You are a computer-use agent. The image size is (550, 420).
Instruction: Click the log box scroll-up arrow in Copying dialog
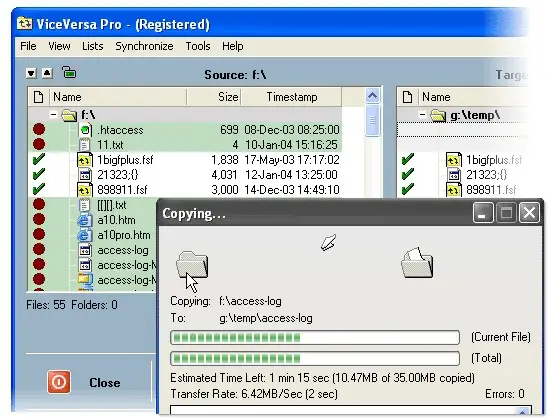click(523, 412)
